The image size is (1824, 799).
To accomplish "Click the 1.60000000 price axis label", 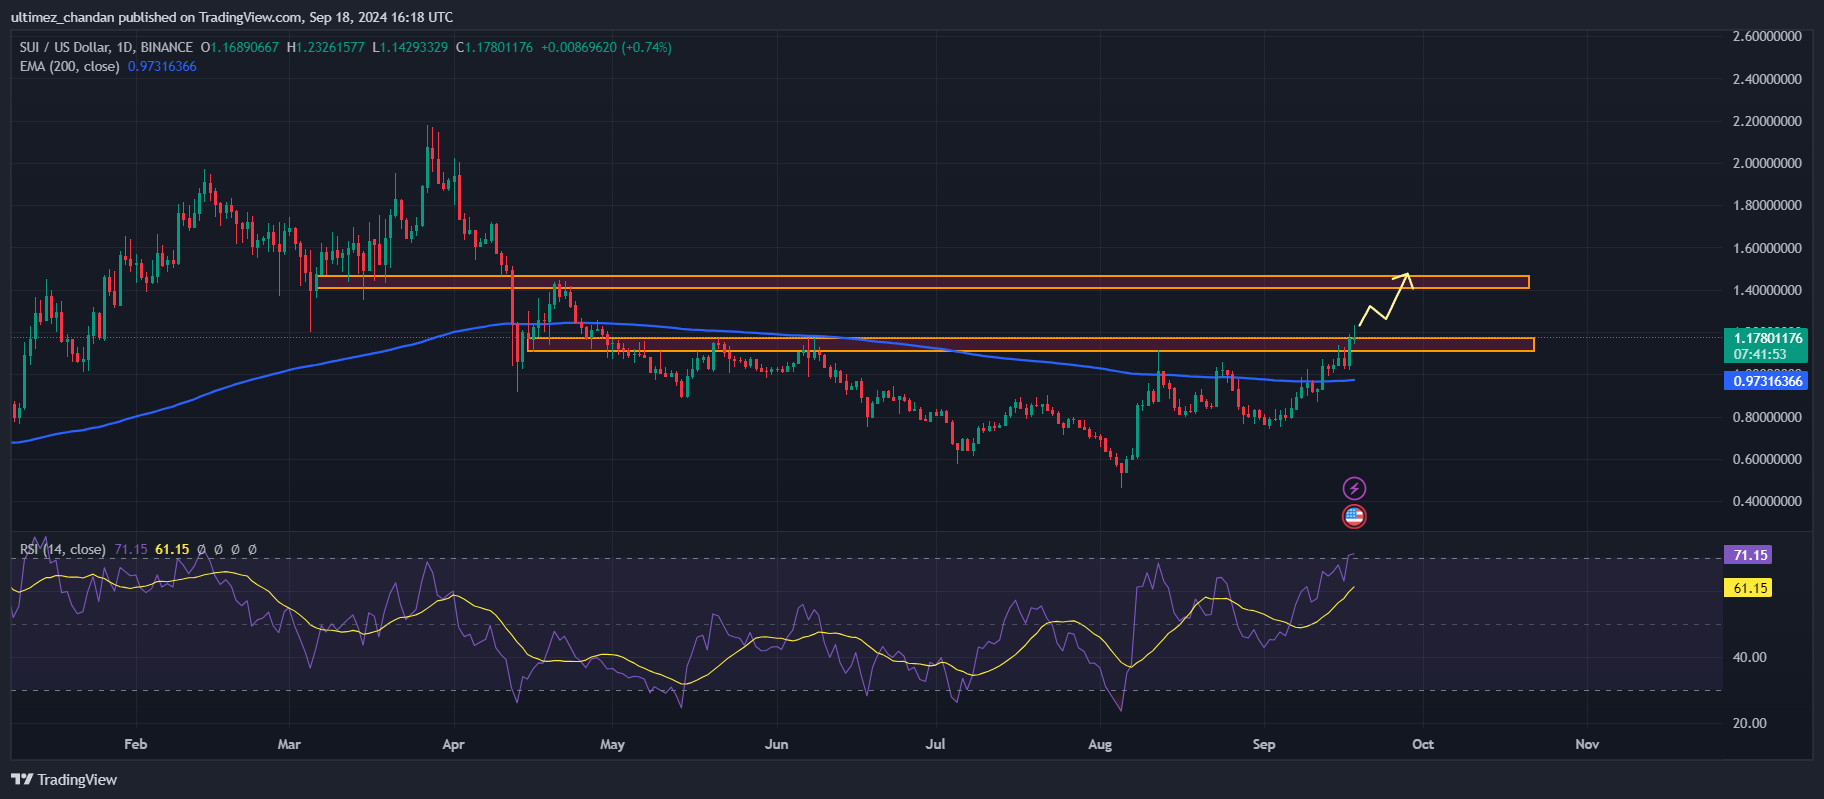I will (1767, 248).
